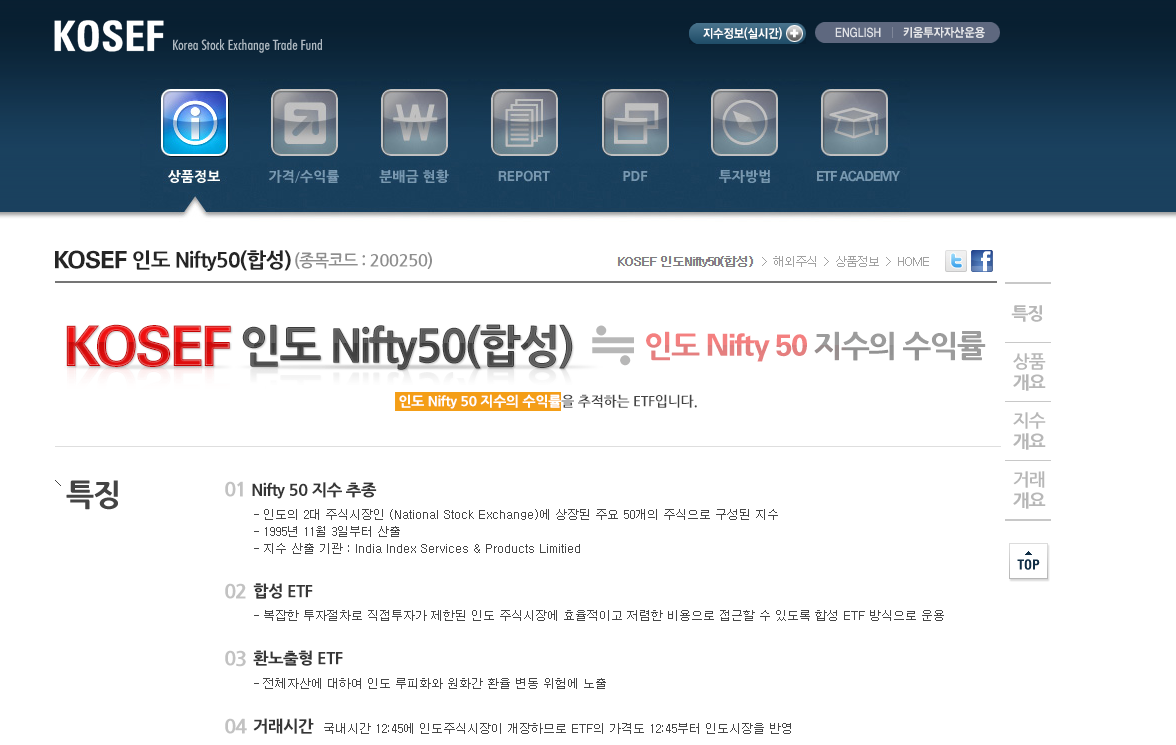
Task: Open the PDF windows icon
Action: (x=635, y=122)
